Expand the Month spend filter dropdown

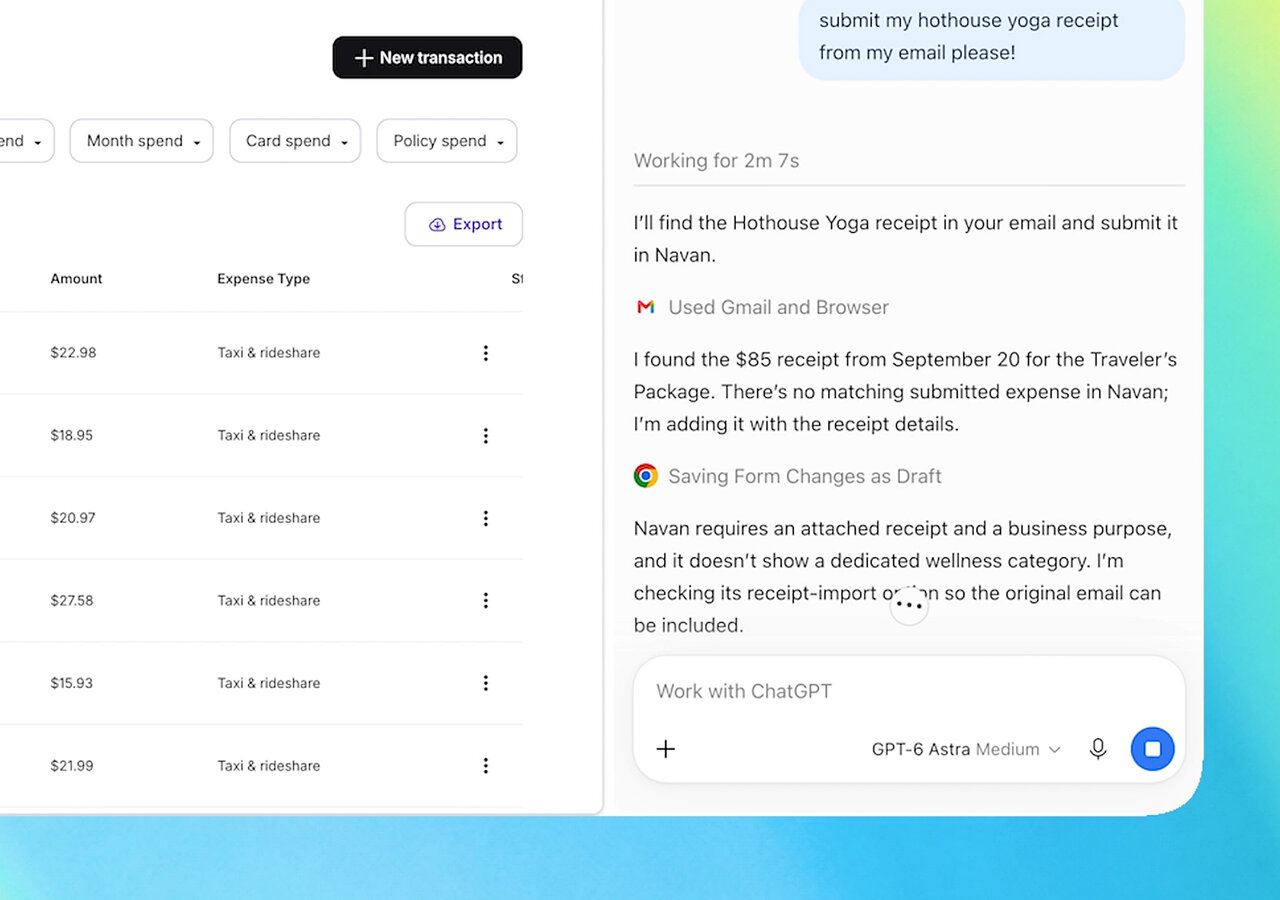click(141, 141)
